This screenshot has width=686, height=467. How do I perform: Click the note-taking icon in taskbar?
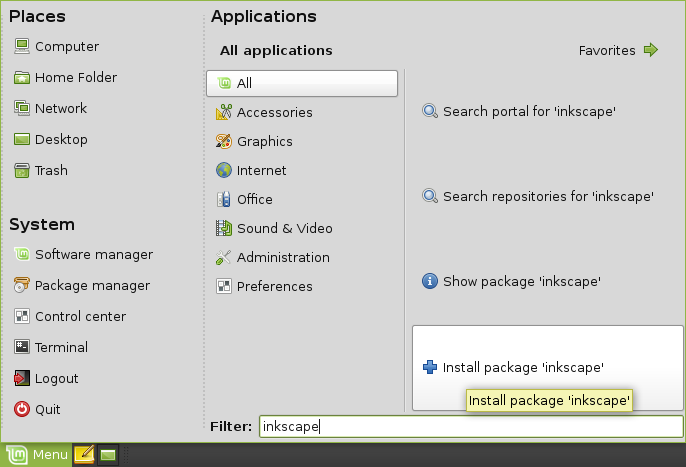click(84, 455)
